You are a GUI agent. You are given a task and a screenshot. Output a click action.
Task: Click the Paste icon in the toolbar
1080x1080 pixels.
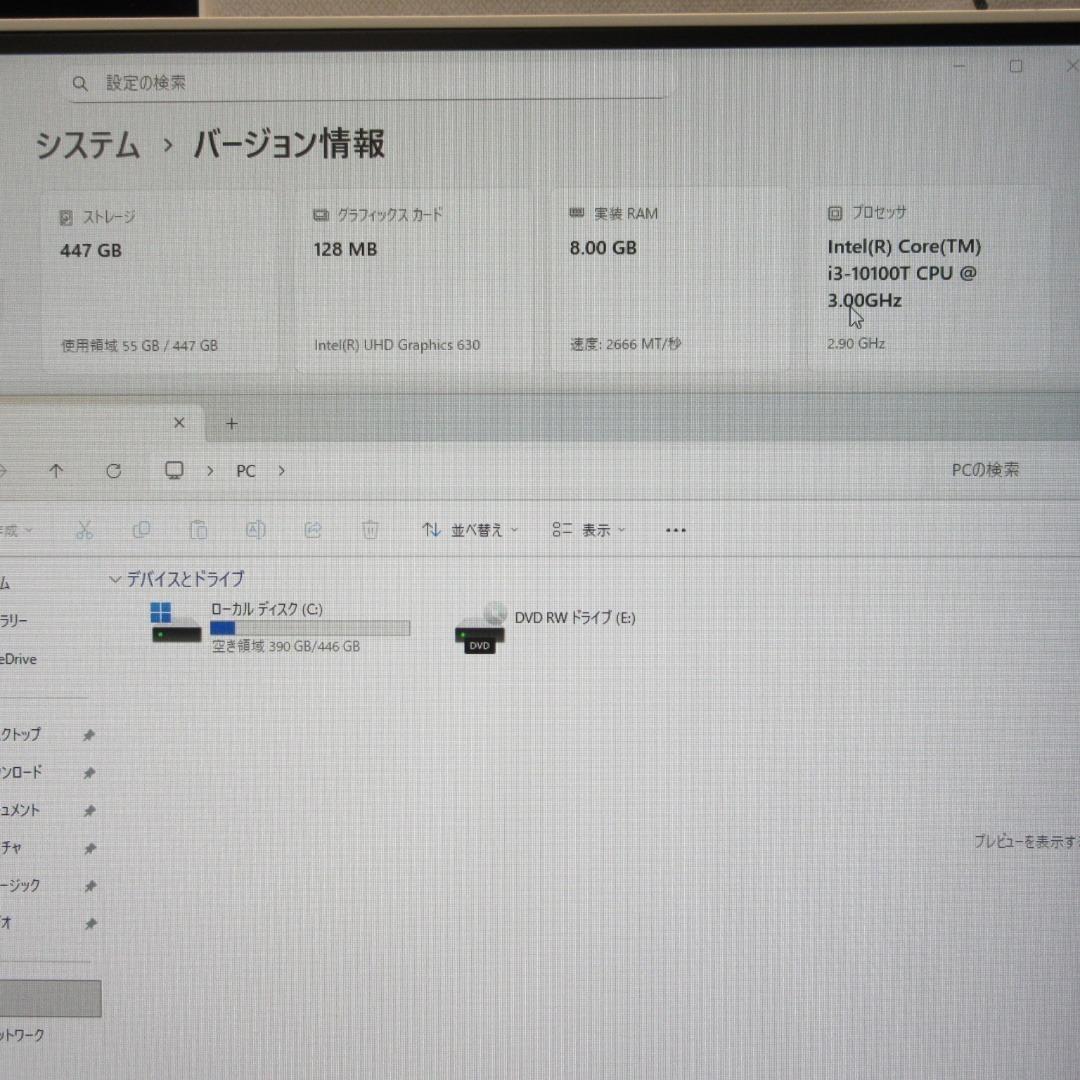(x=198, y=529)
